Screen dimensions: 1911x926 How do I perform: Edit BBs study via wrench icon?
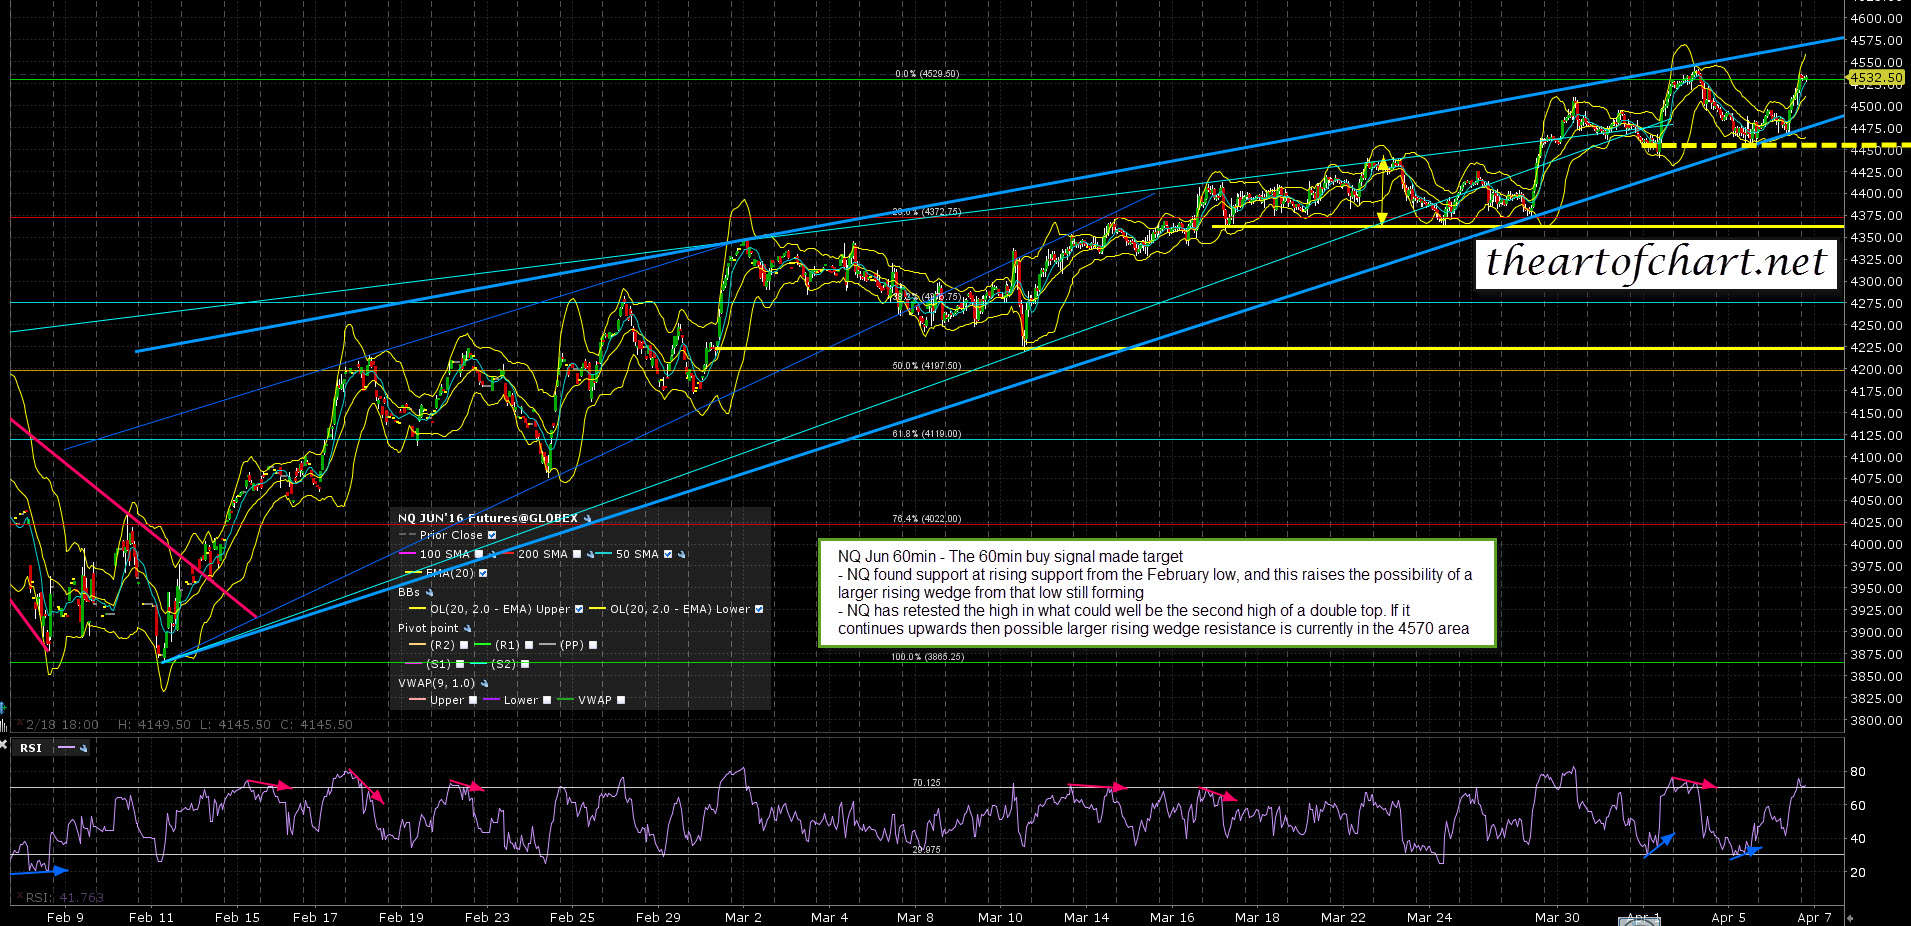pyautogui.click(x=430, y=593)
